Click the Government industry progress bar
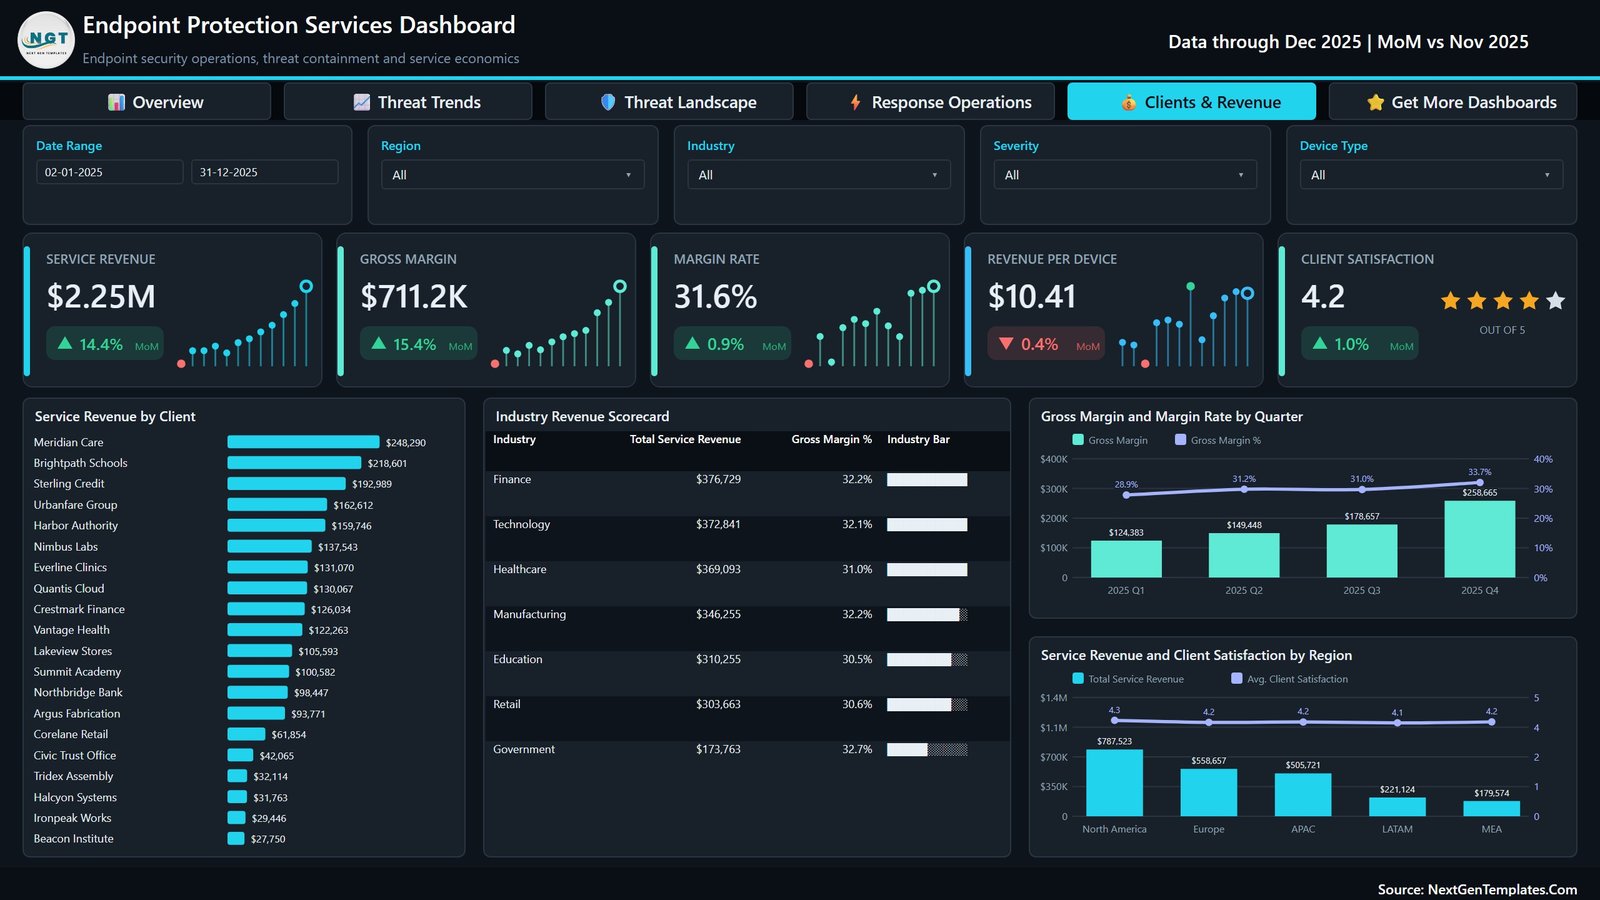Image resolution: width=1600 pixels, height=900 pixels. coord(927,750)
